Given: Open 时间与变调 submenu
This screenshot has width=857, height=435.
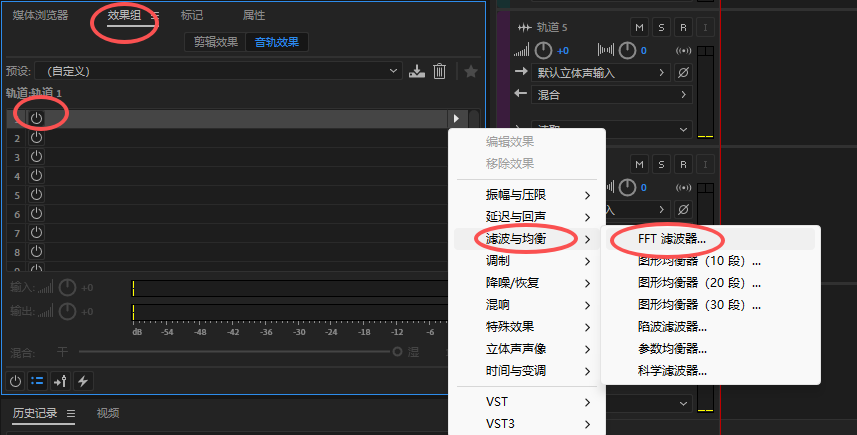Looking at the screenshot, I should tap(525, 371).
